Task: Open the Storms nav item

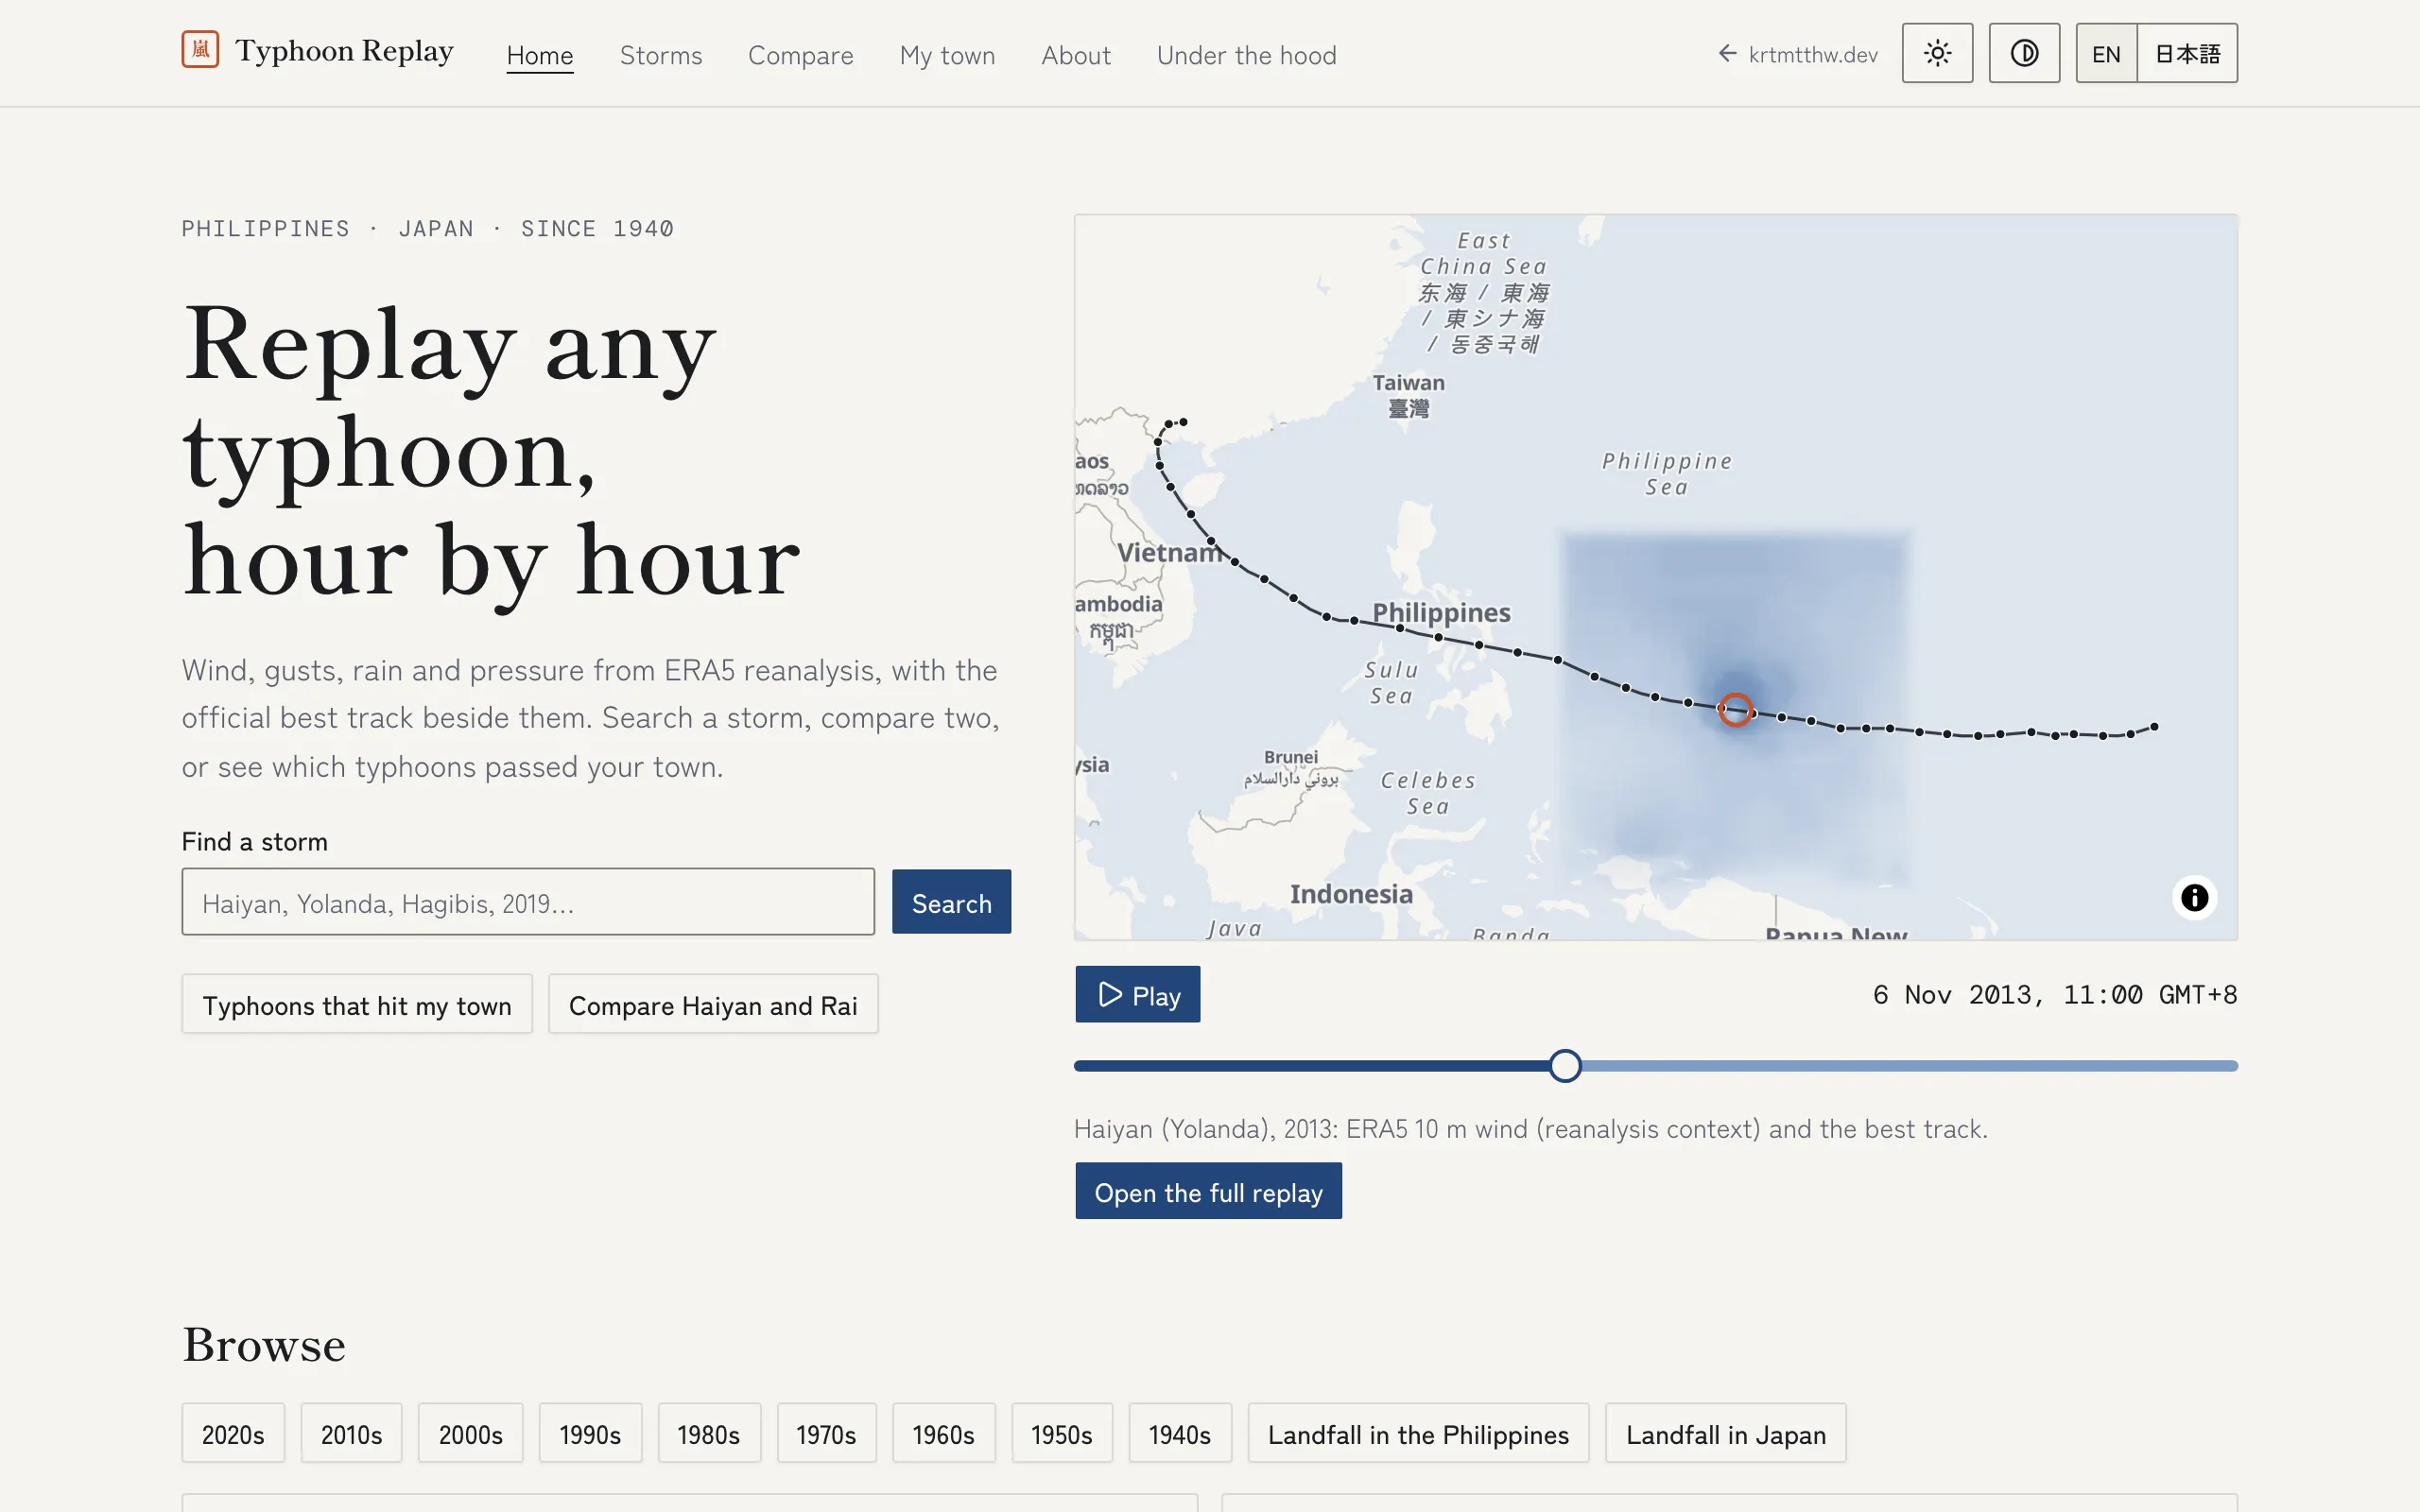Action: pos(661,55)
